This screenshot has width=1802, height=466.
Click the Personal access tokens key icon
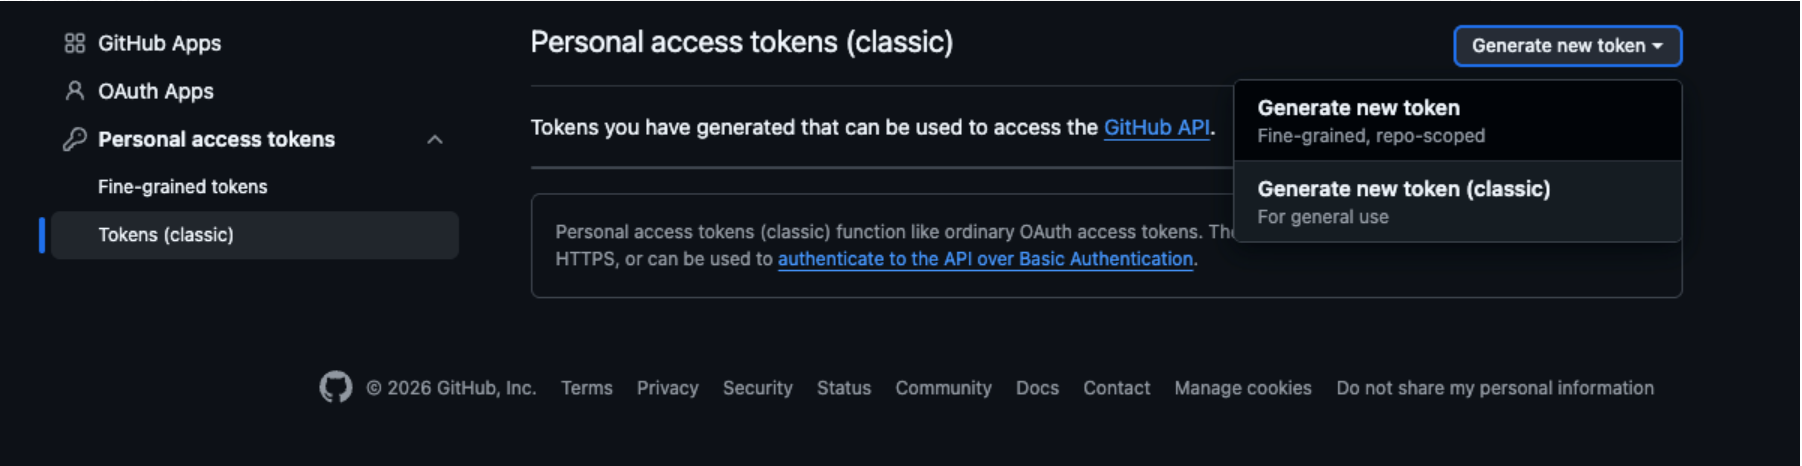(x=74, y=139)
